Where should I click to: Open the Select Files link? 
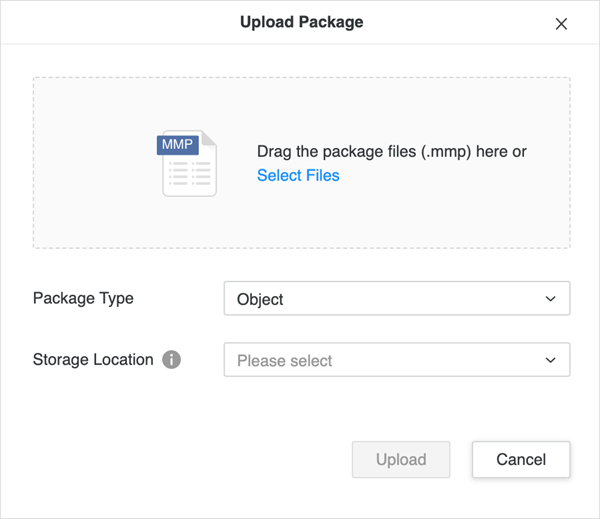coord(298,176)
